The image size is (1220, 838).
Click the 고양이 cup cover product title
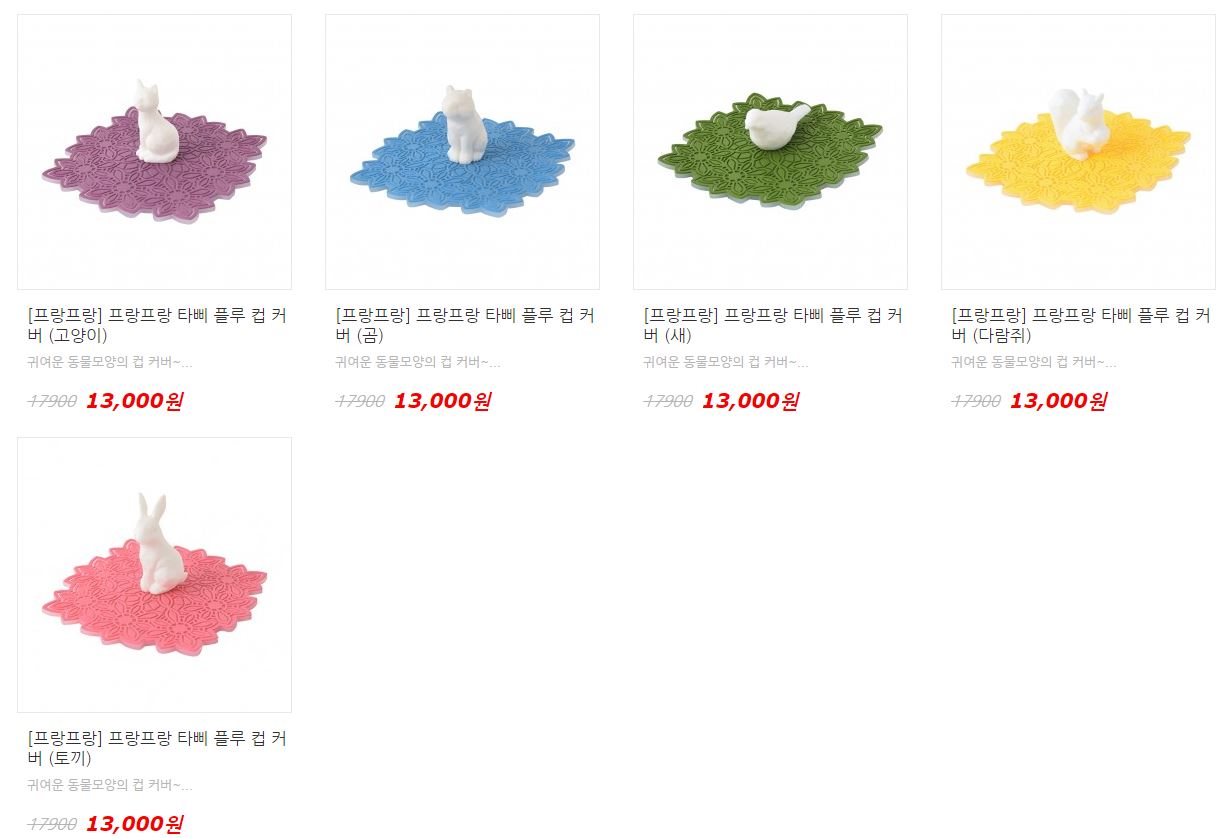click(157, 326)
